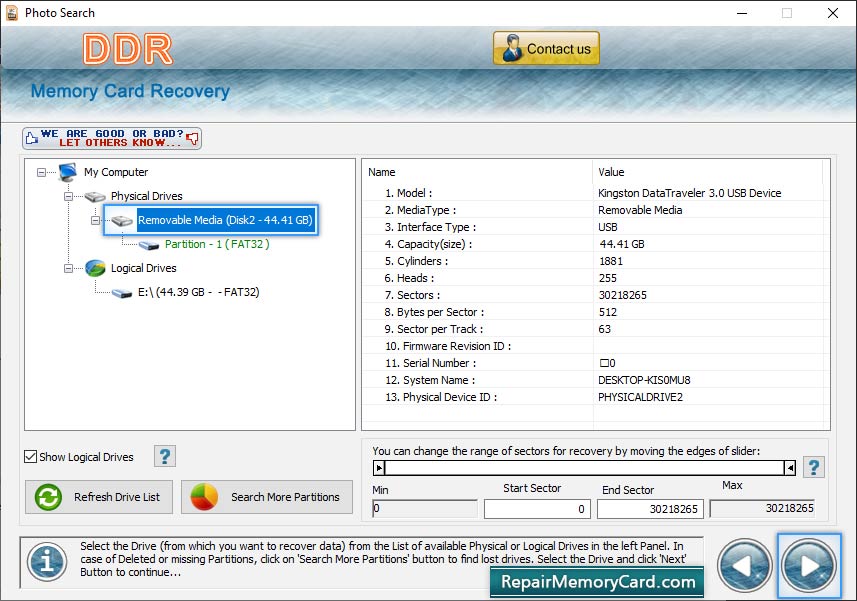Click the sector range slider track

(x=584, y=468)
